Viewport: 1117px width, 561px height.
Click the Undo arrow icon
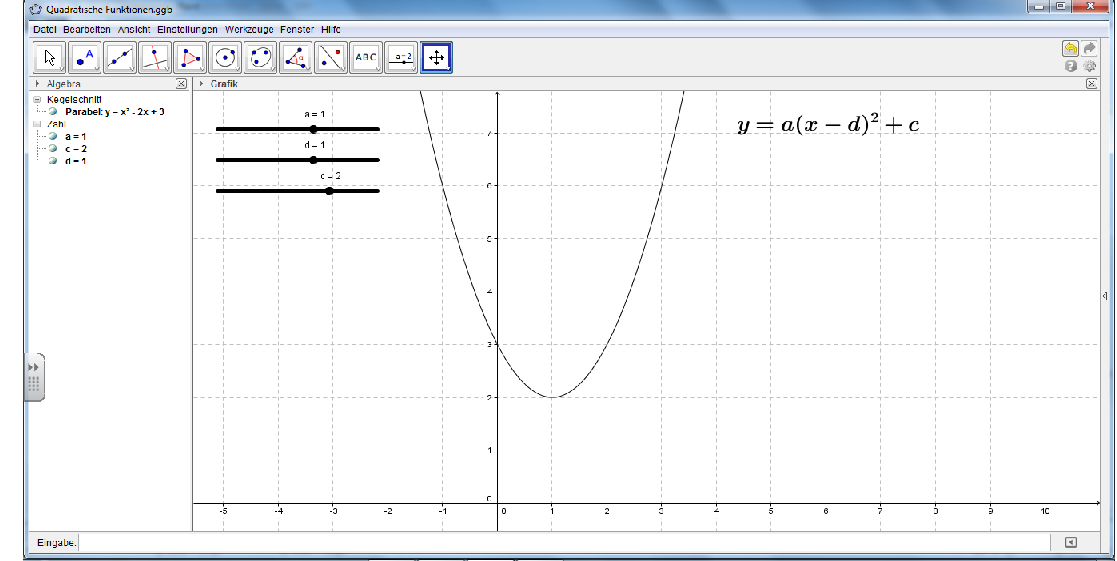[x=1070, y=48]
